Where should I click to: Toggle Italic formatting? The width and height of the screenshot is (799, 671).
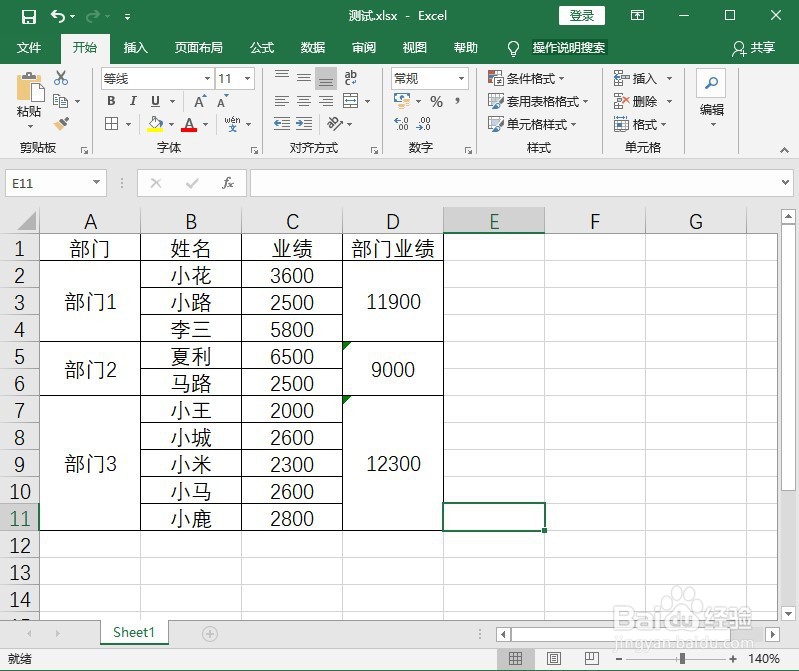pyautogui.click(x=133, y=101)
